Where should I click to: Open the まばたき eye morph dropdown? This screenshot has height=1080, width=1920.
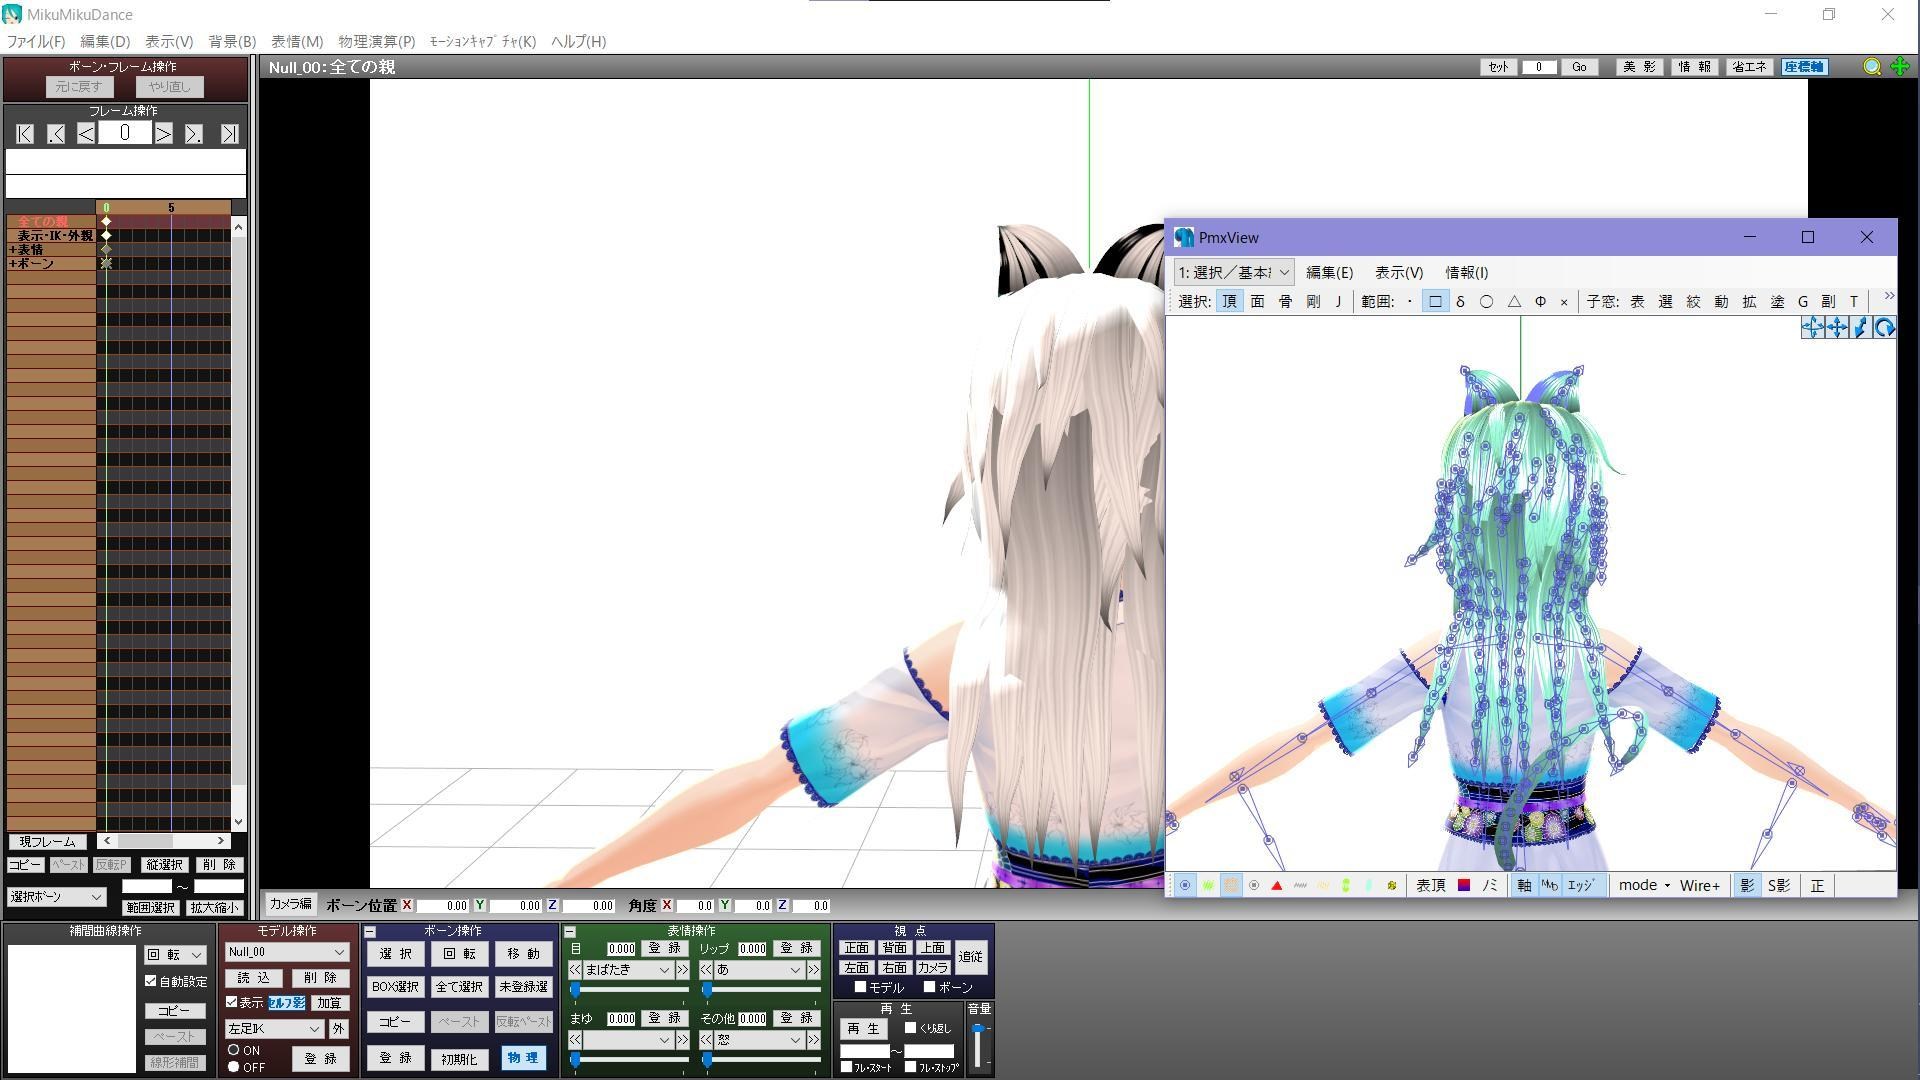(627, 970)
